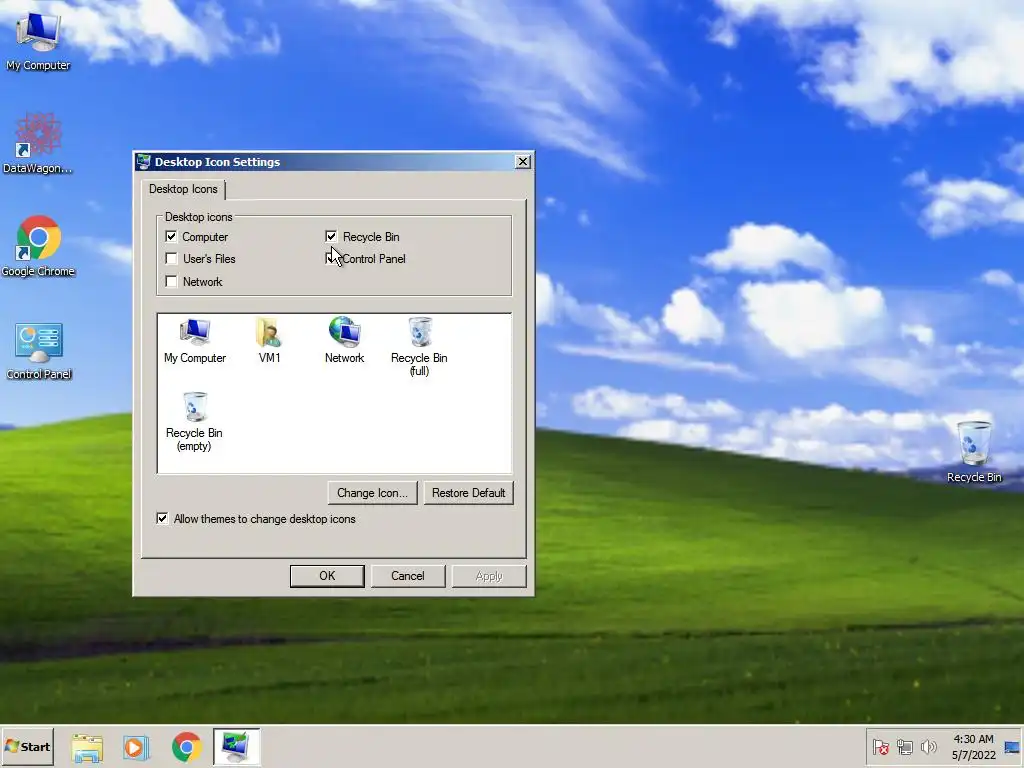Close the Desktop Icon Settings dialog
The height and width of the screenshot is (768, 1024).
click(523, 161)
